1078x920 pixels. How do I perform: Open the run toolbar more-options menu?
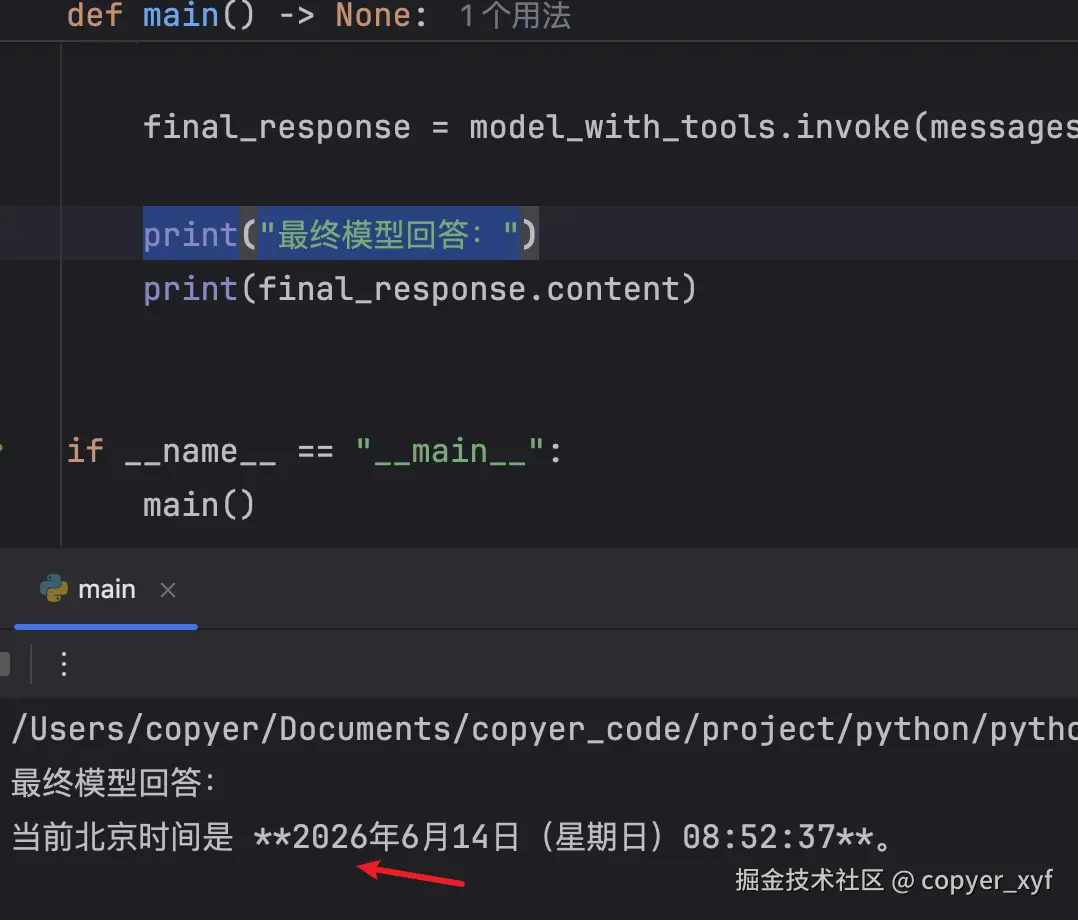pyautogui.click(x=64, y=664)
